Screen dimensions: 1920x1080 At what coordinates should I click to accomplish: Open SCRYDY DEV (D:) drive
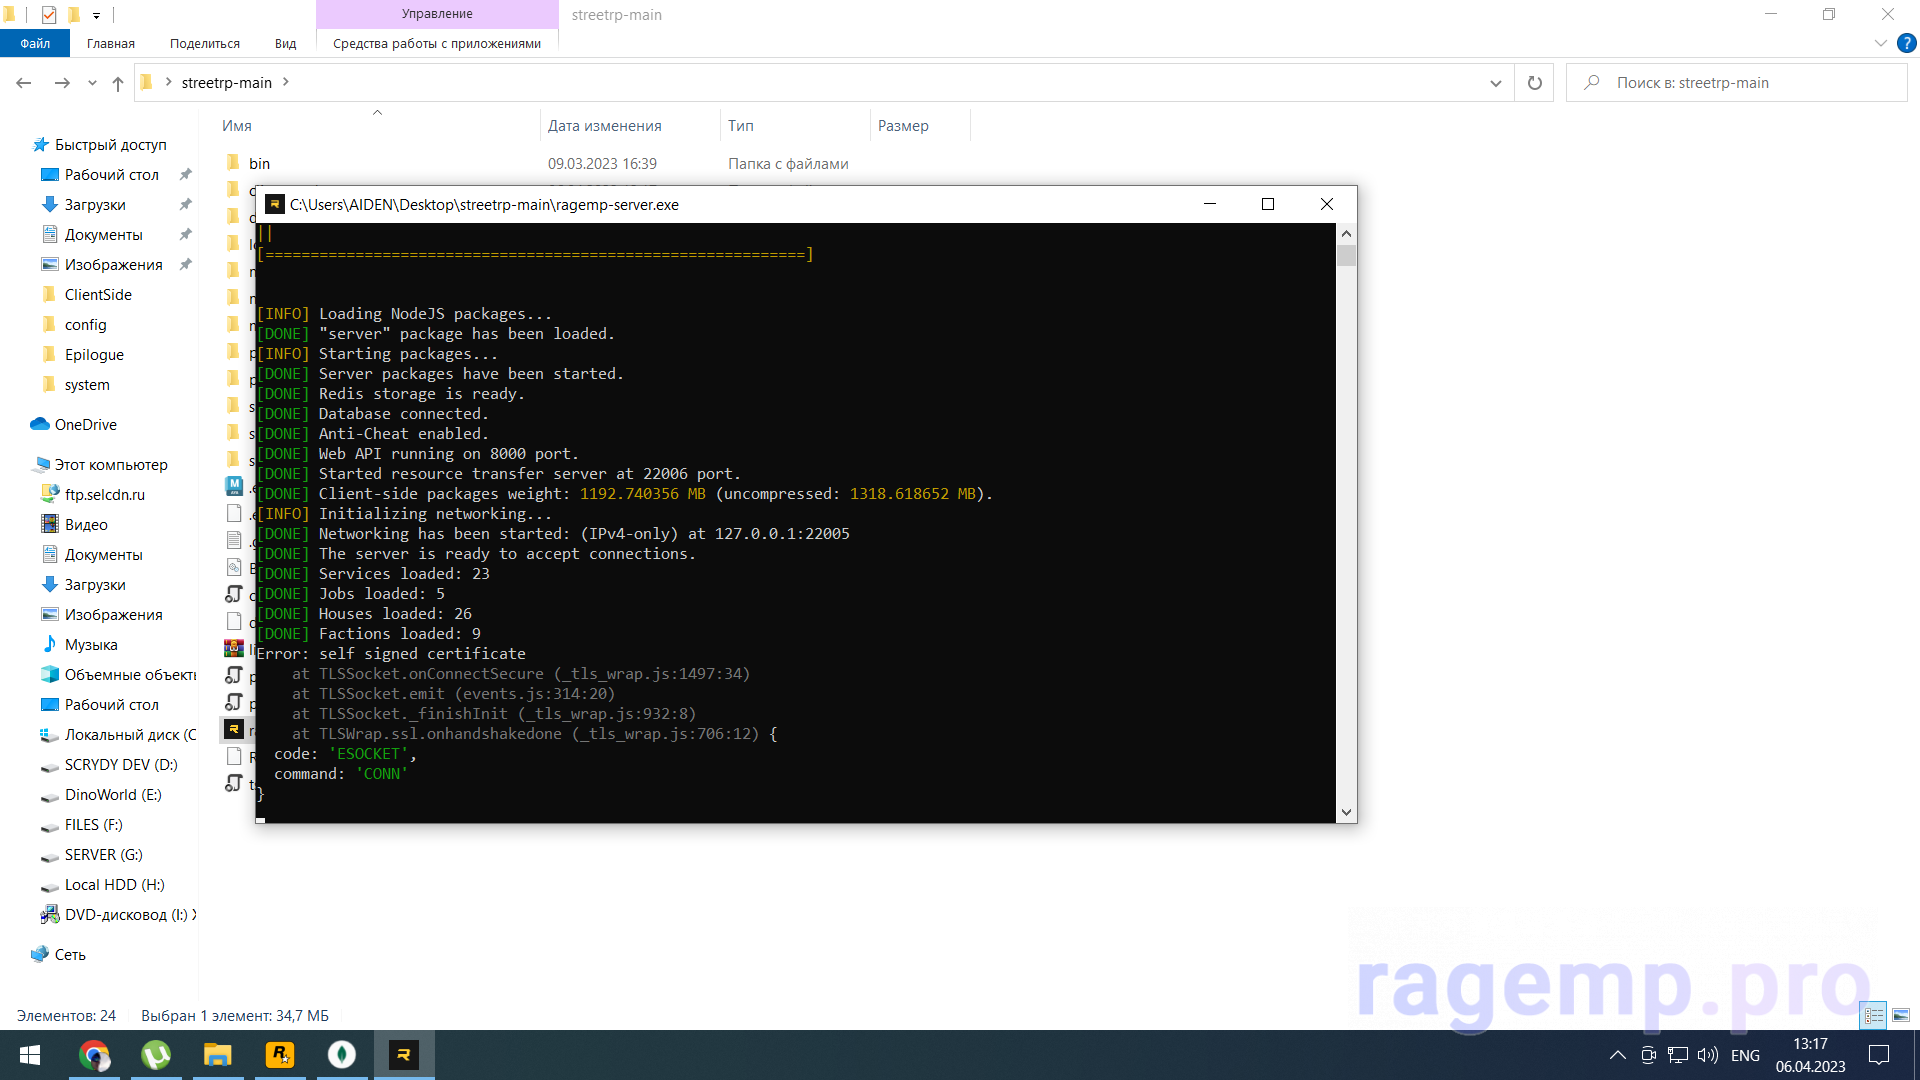click(120, 765)
